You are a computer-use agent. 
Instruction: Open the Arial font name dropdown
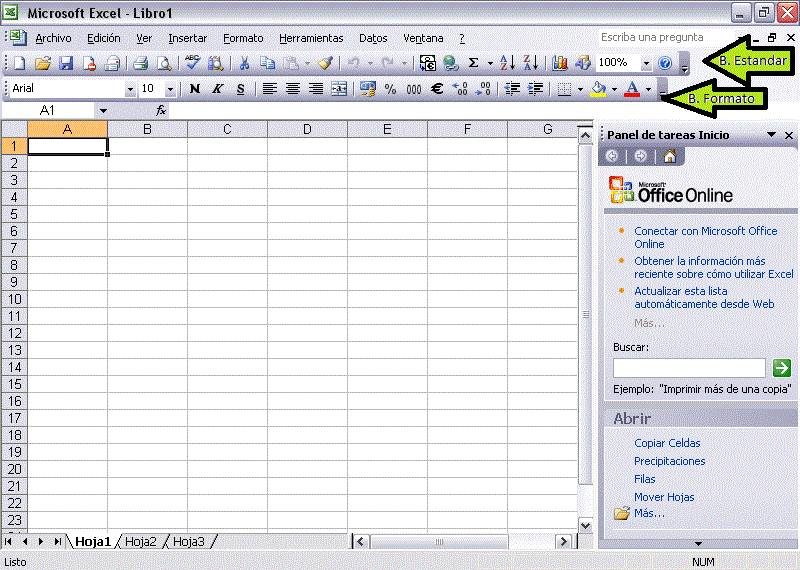(x=130, y=89)
